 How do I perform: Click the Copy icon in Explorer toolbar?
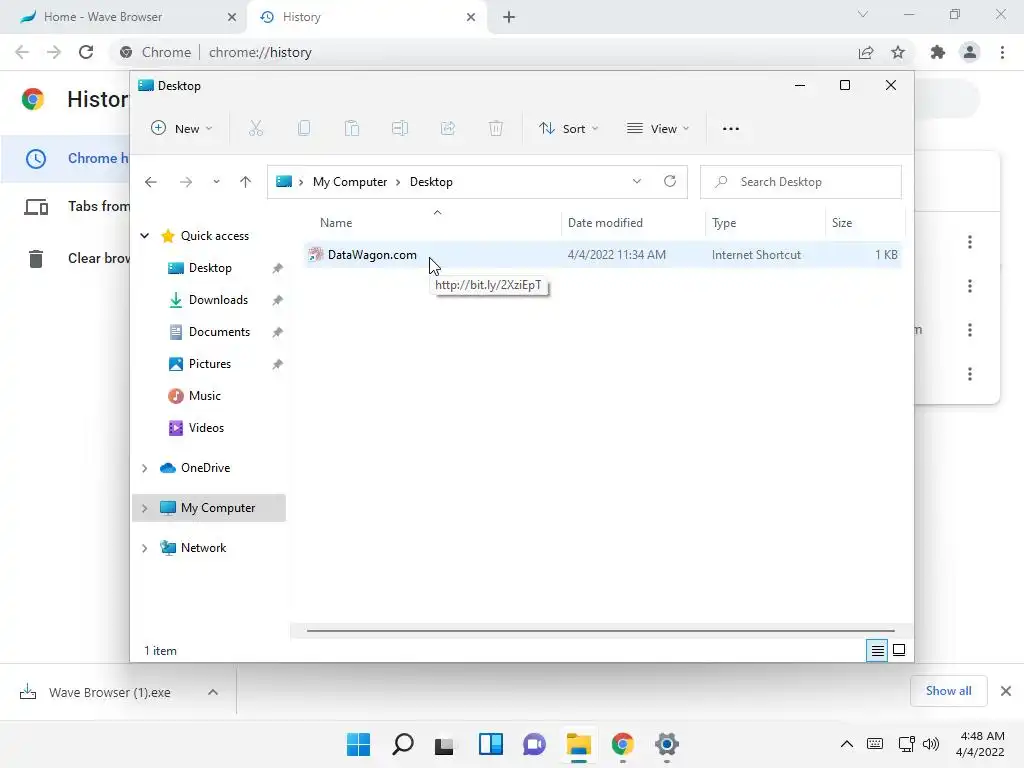coord(304,129)
